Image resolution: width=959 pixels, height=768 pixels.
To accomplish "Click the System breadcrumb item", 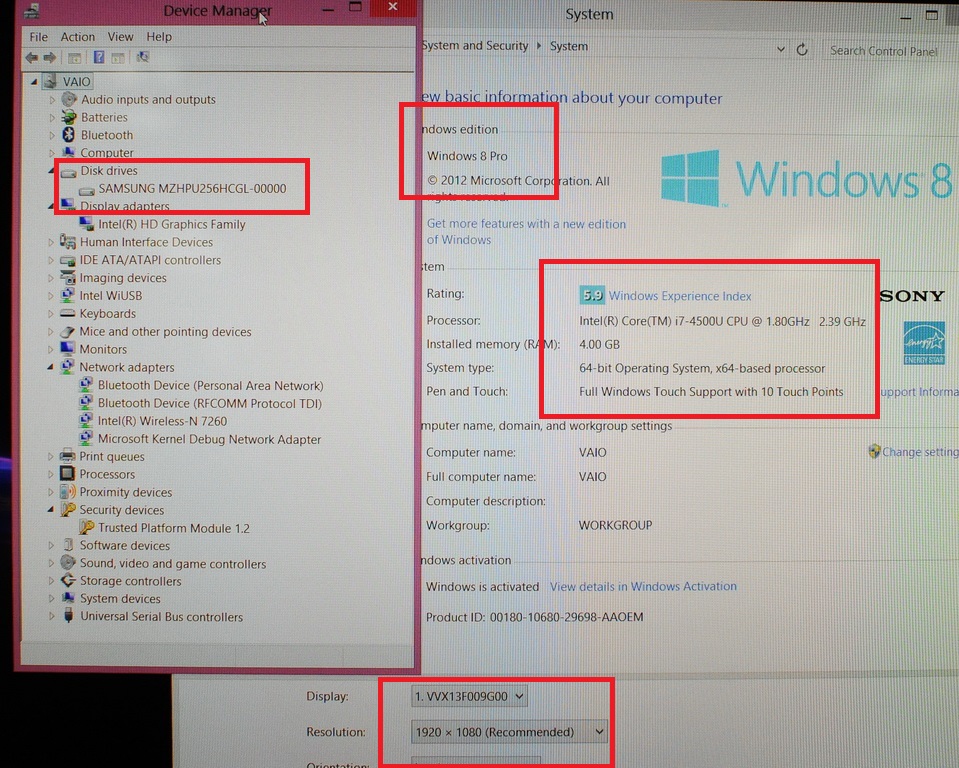I will point(569,46).
